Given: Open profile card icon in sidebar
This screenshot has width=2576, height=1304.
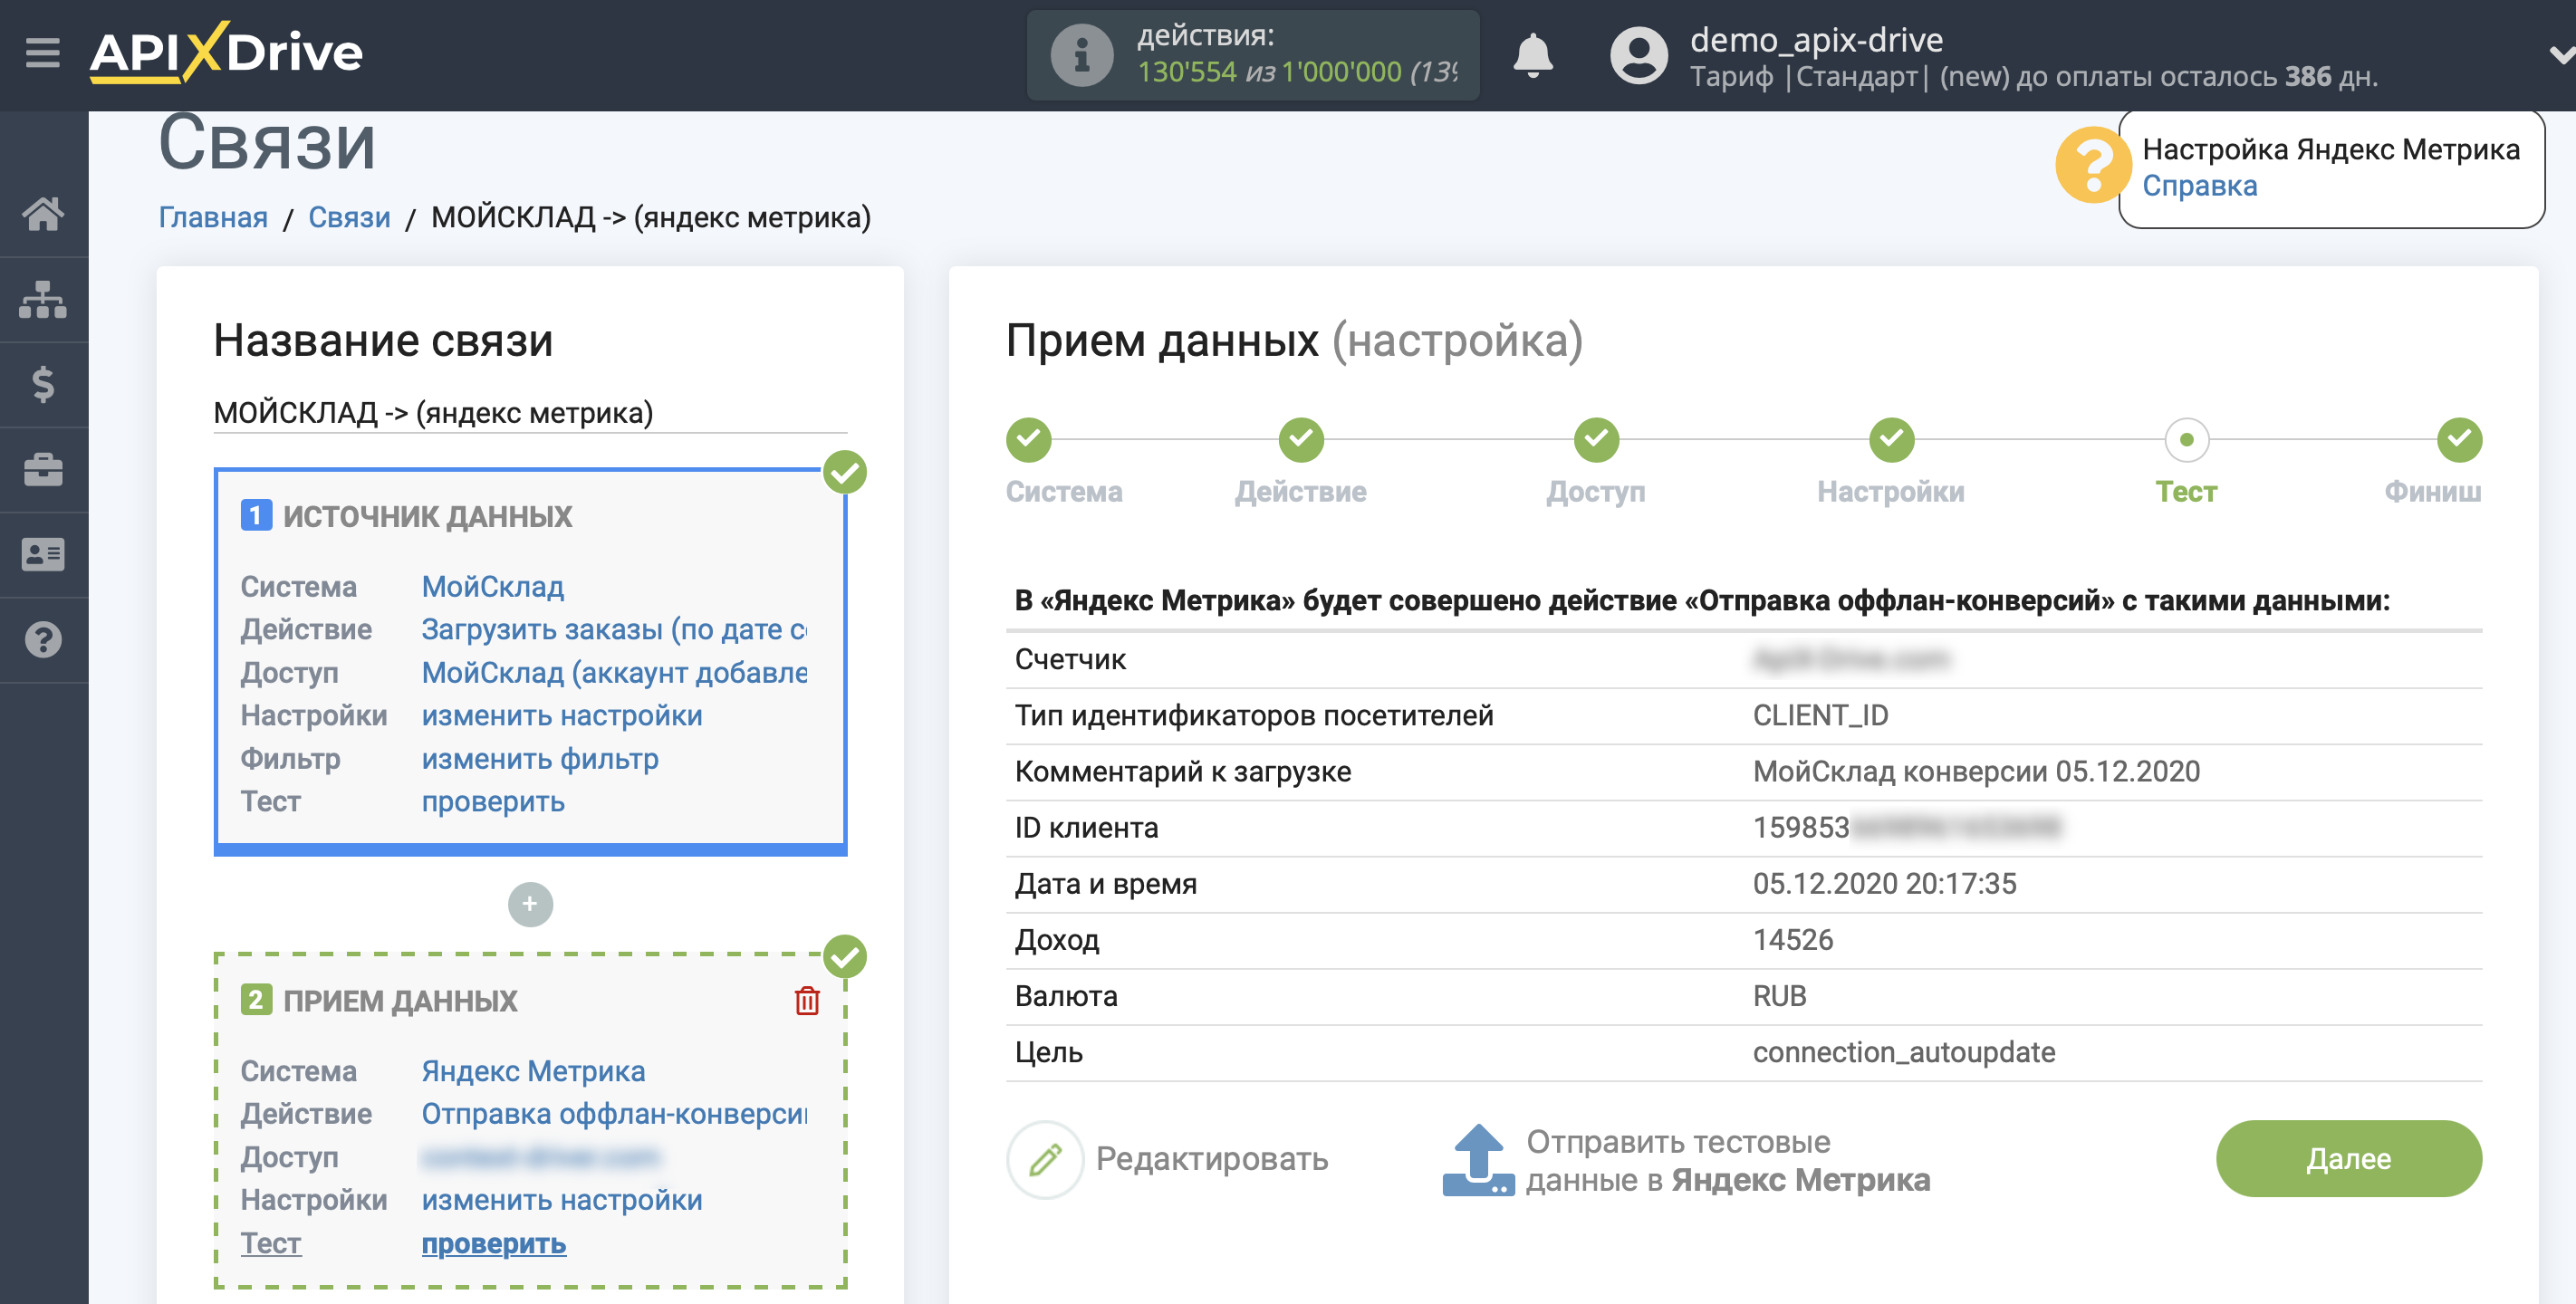Looking at the screenshot, I should (43, 554).
